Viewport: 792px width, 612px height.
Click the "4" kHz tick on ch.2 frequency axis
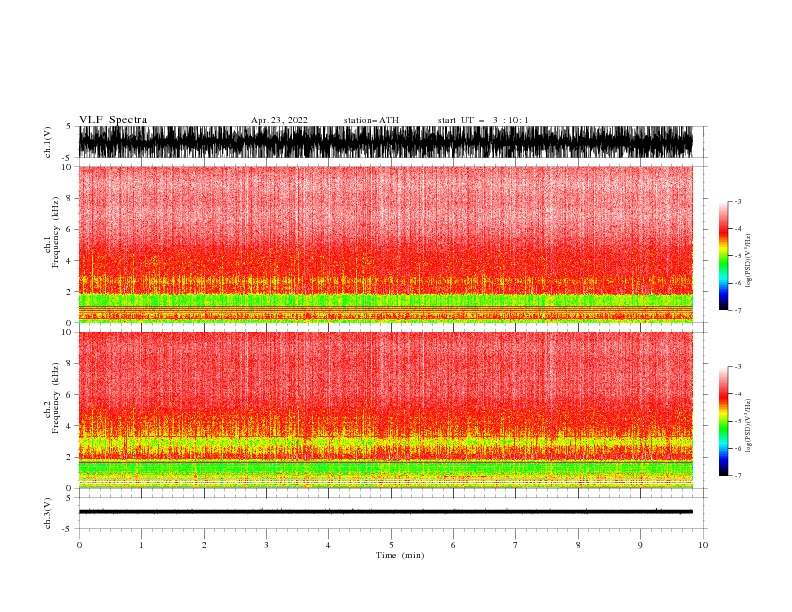tap(69, 426)
